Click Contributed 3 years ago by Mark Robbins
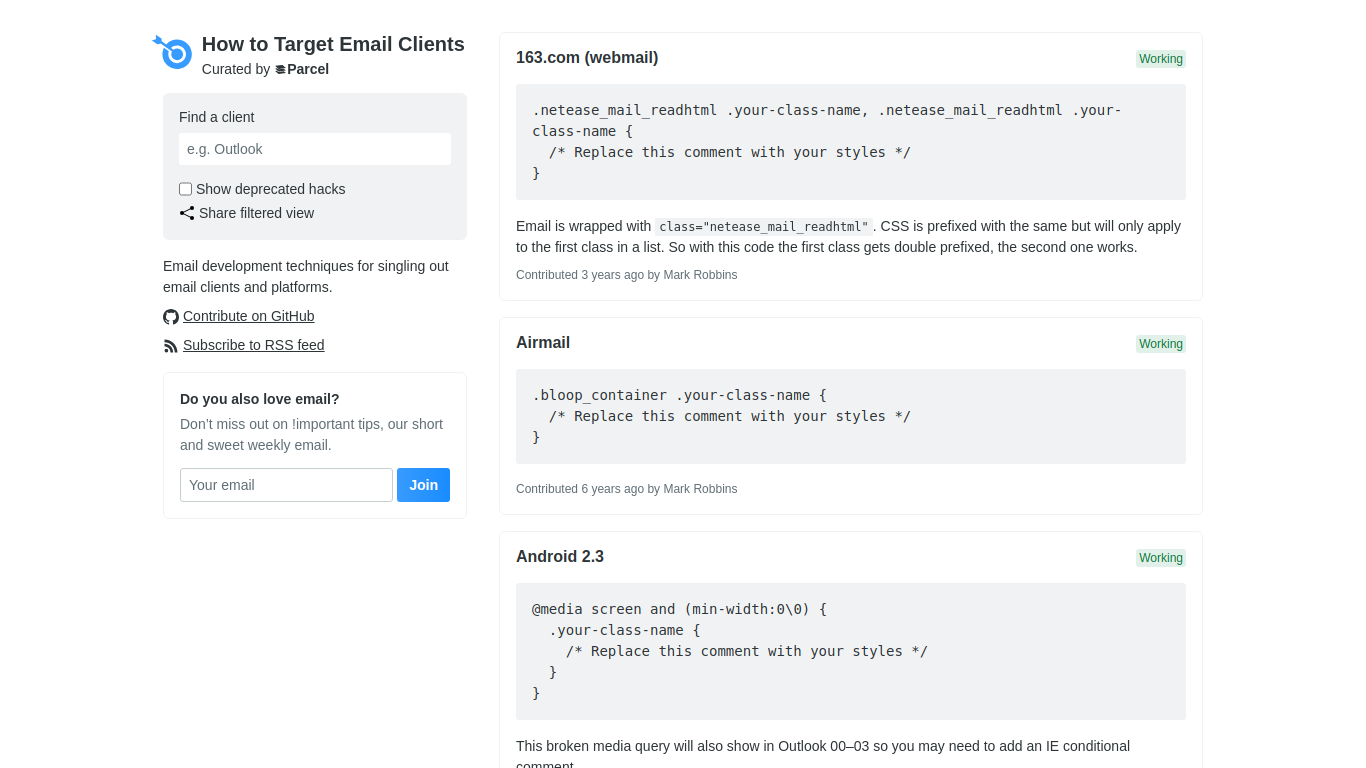The width and height of the screenshot is (1366, 768). [x=626, y=275]
